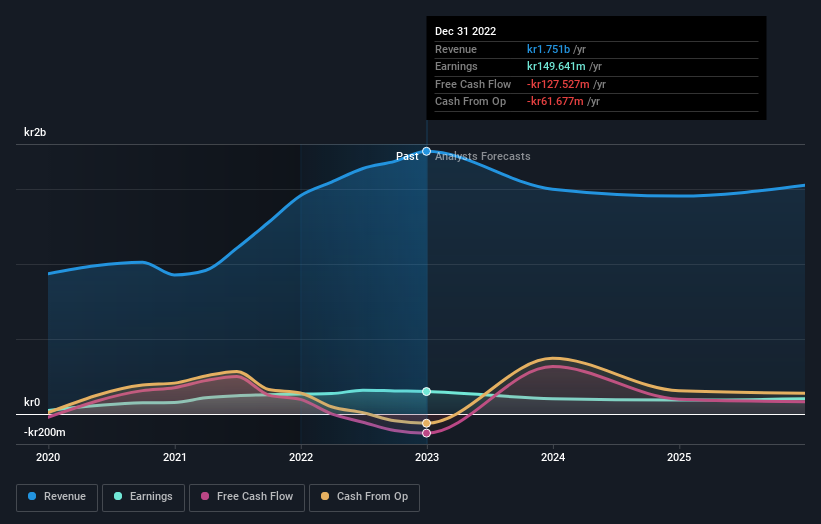Click the Earnings row label in tooltip
Image resolution: width=821 pixels, height=524 pixels.
456,66
